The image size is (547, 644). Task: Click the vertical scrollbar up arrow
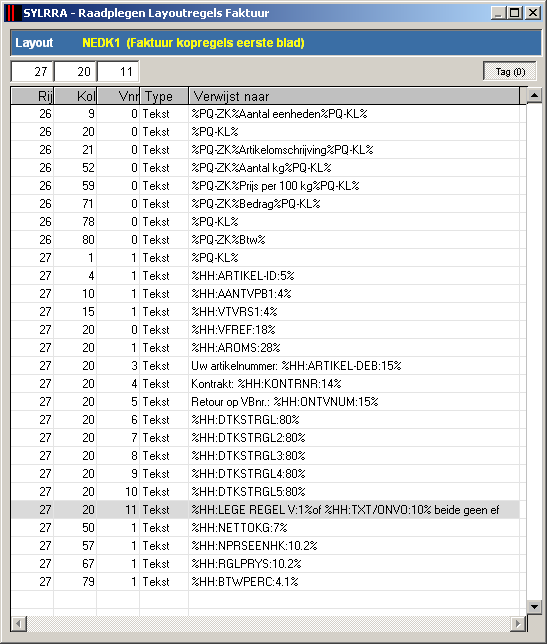tap(534, 95)
